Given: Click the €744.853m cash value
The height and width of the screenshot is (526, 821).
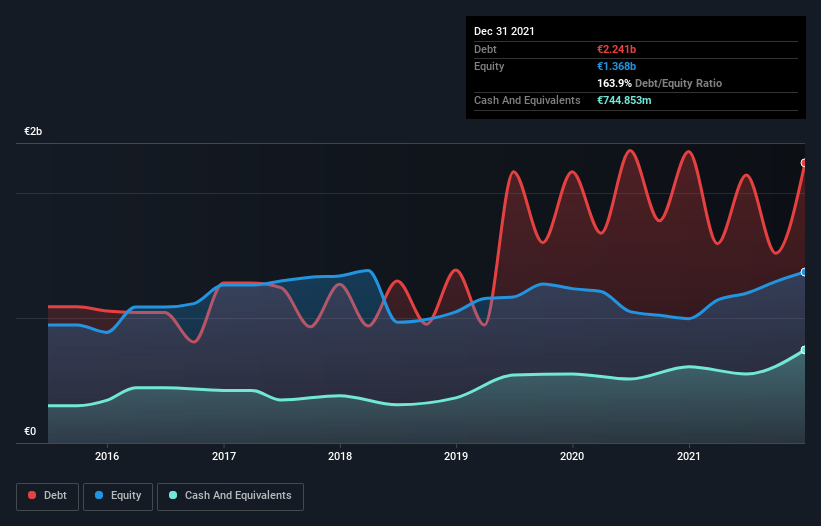Looking at the screenshot, I should pyautogui.click(x=624, y=100).
